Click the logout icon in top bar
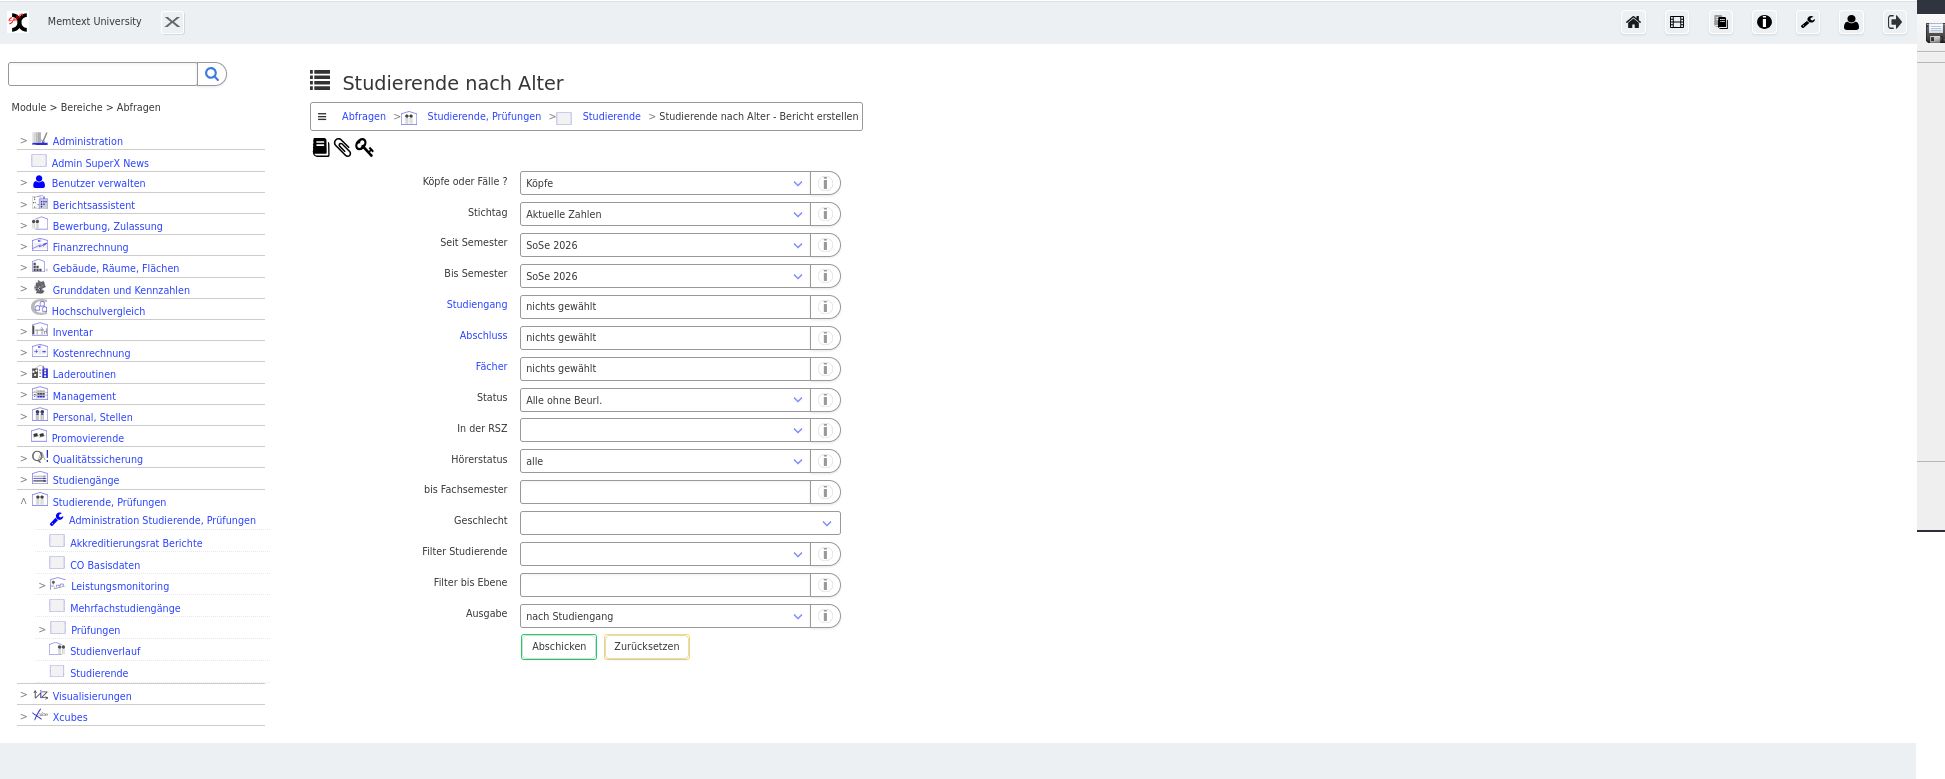This screenshot has width=1945, height=779. coord(1895,22)
